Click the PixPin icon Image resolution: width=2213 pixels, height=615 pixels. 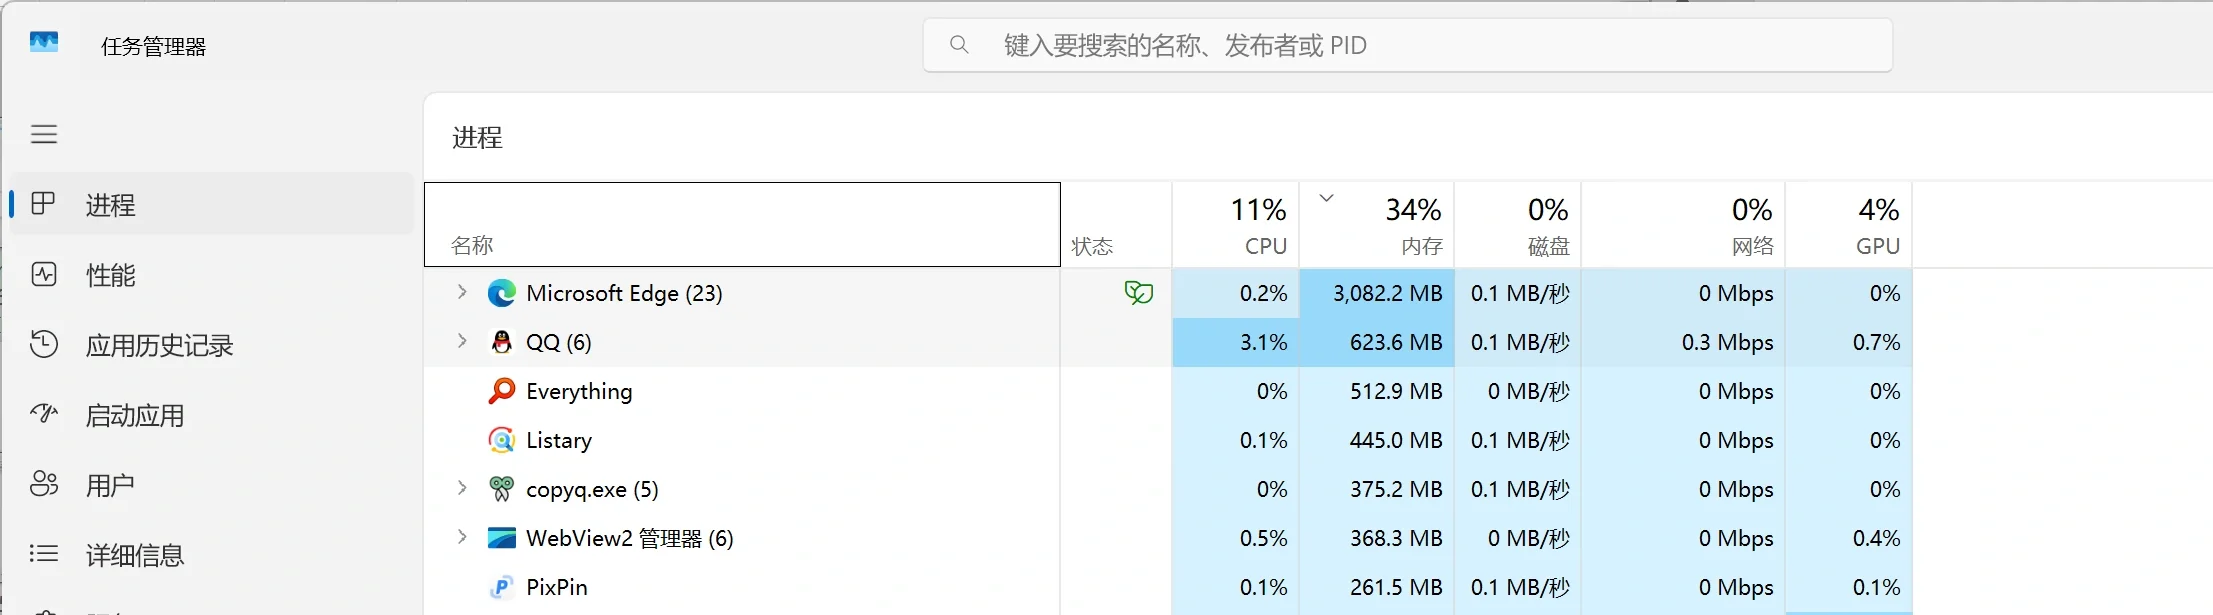[x=501, y=587]
